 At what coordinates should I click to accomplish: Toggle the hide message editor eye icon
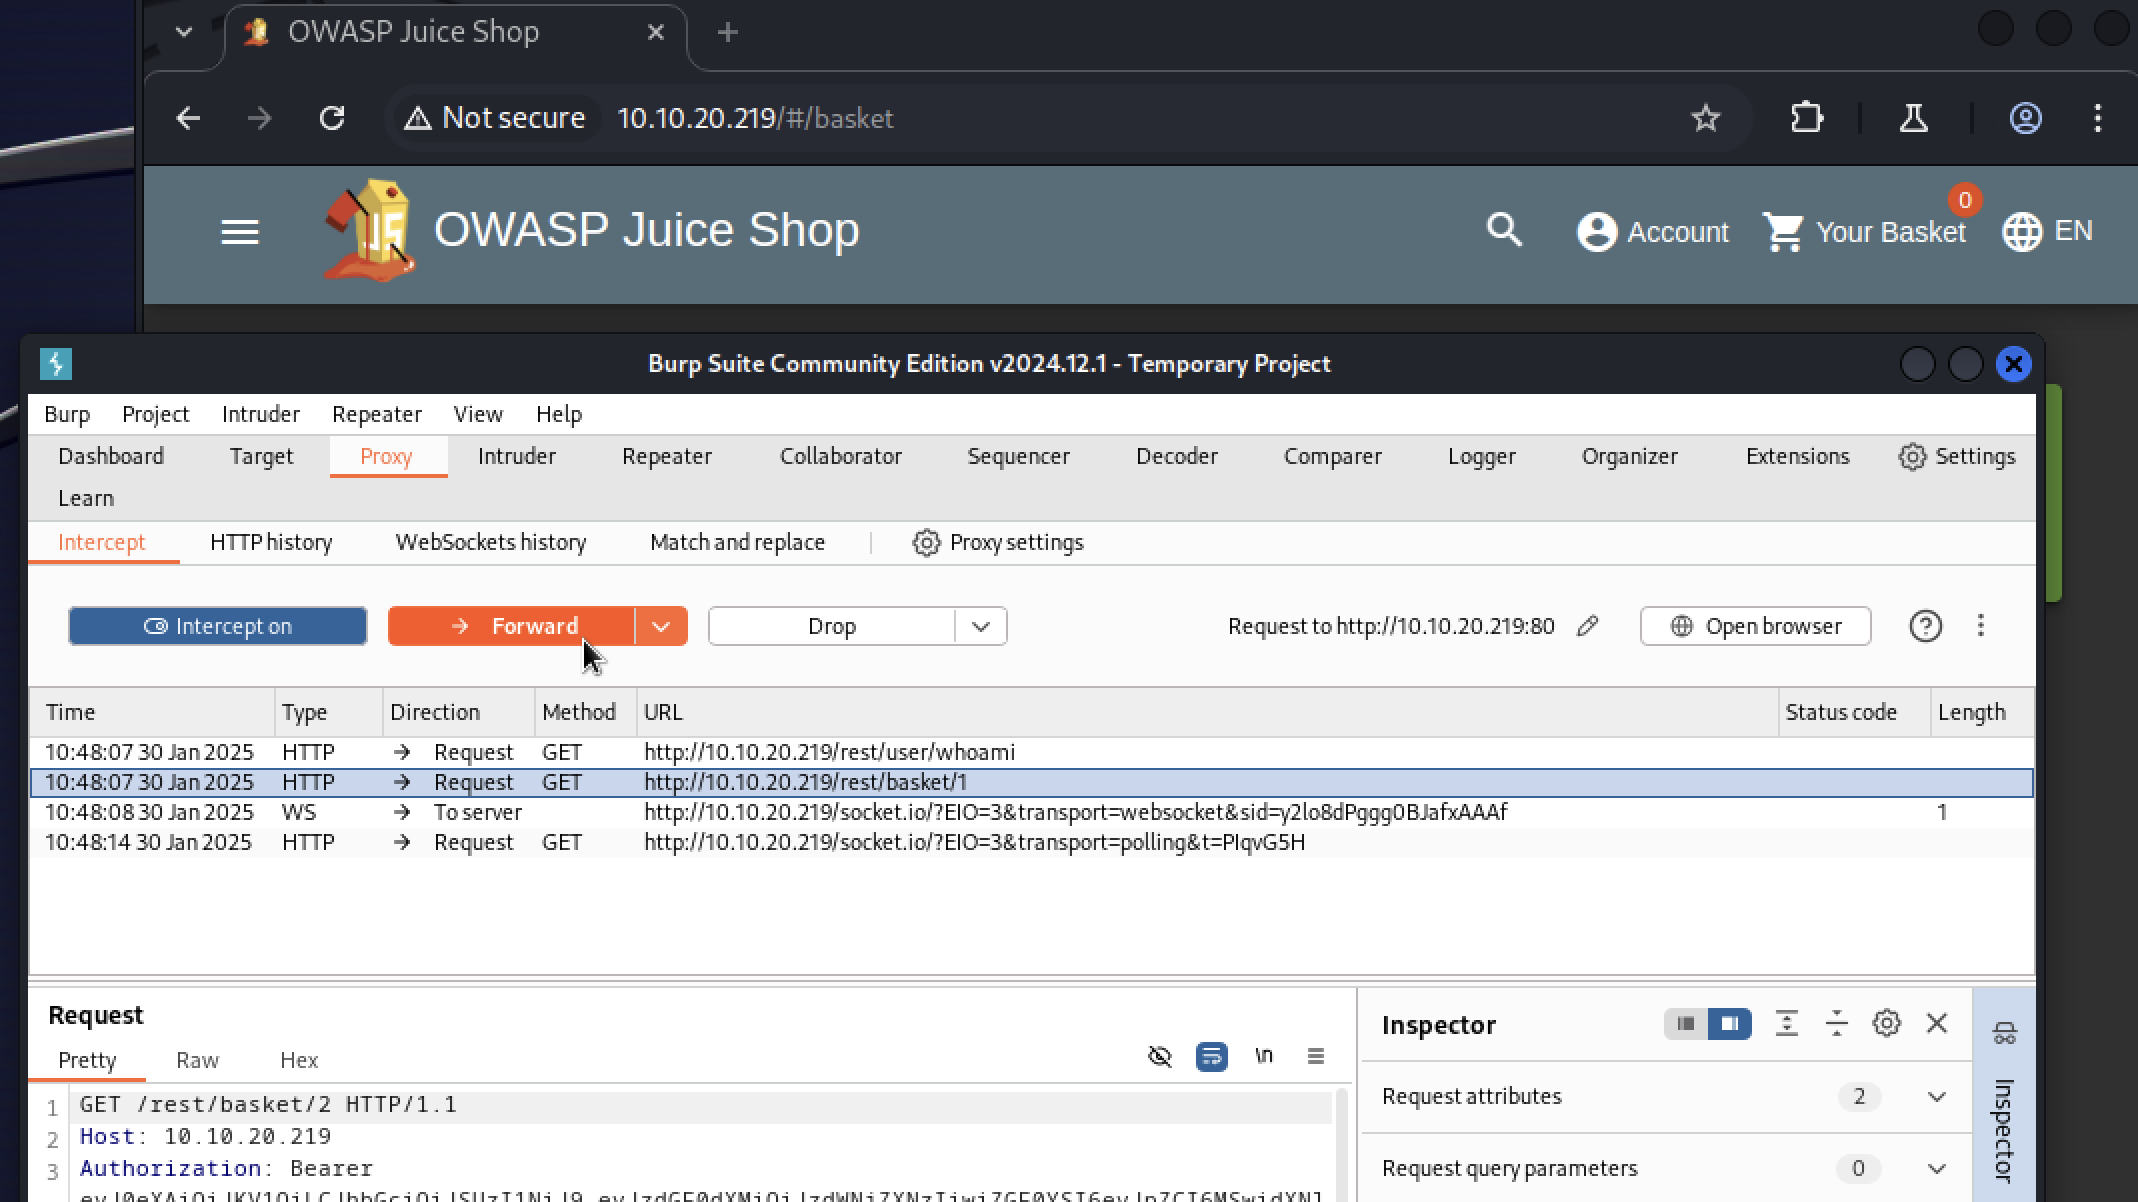(x=1159, y=1056)
